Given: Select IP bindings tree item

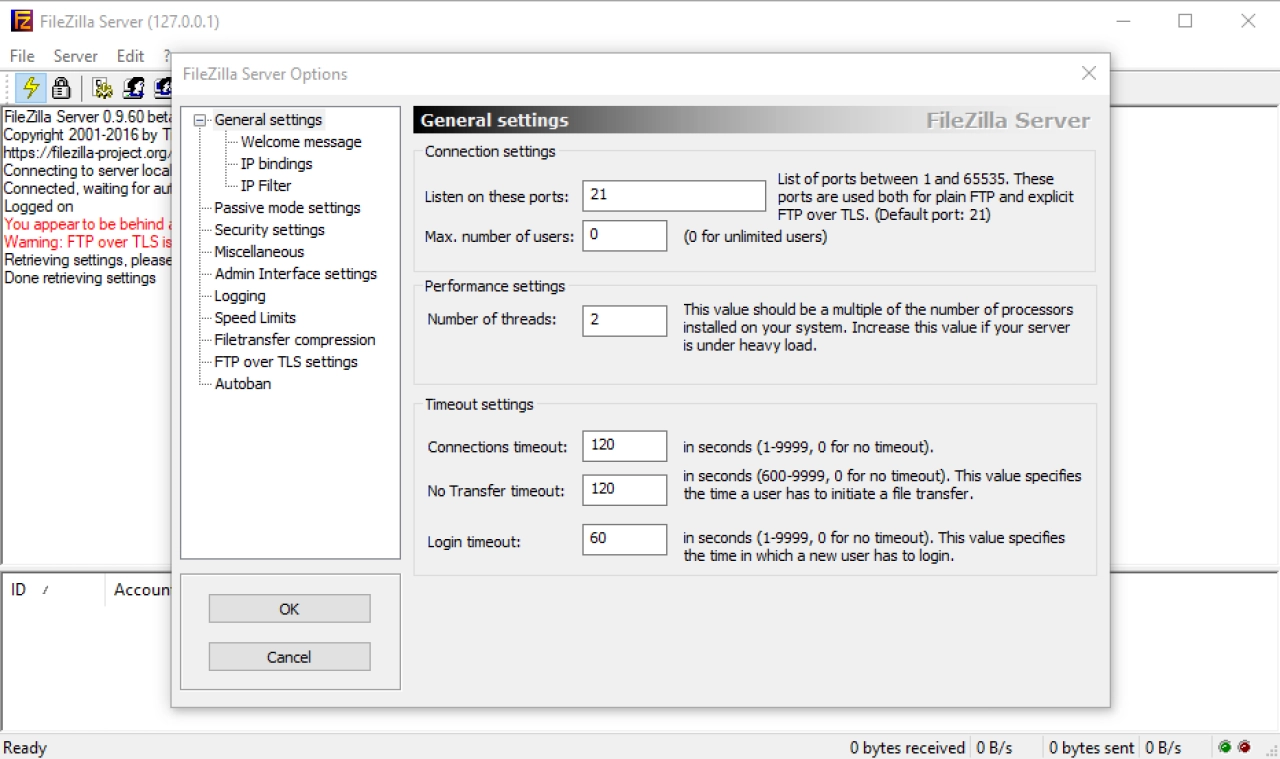Looking at the screenshot, I should pyautogui.click(x=276, y=164).
